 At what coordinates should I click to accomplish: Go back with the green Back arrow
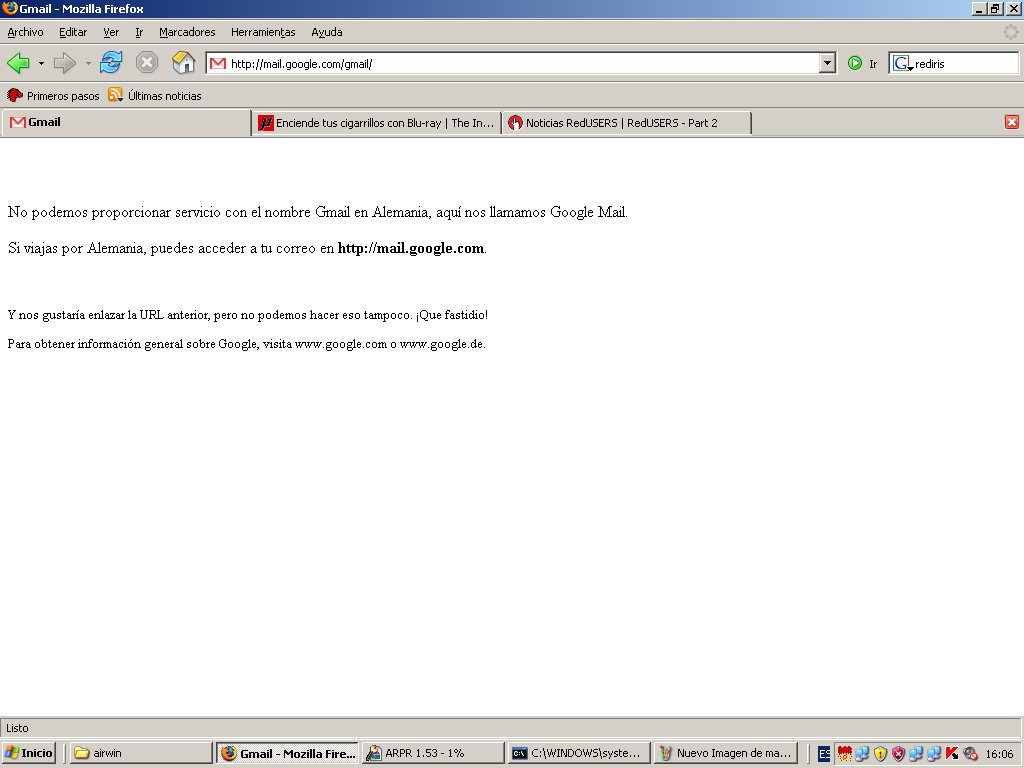point(18,63)
